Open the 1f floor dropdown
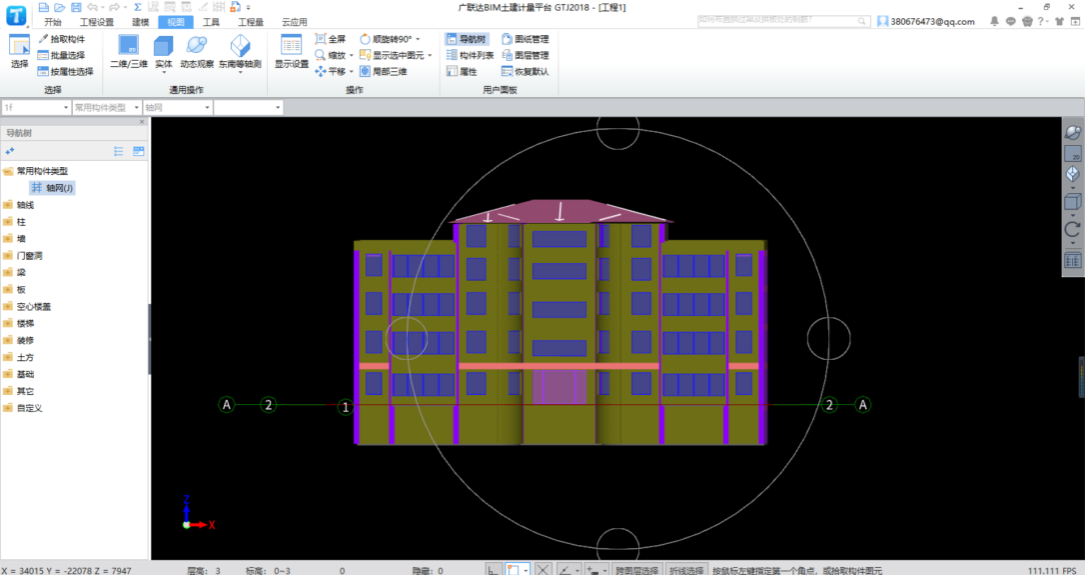Image resolution: width=1085 pixels, height=575 pixels. 36,107
